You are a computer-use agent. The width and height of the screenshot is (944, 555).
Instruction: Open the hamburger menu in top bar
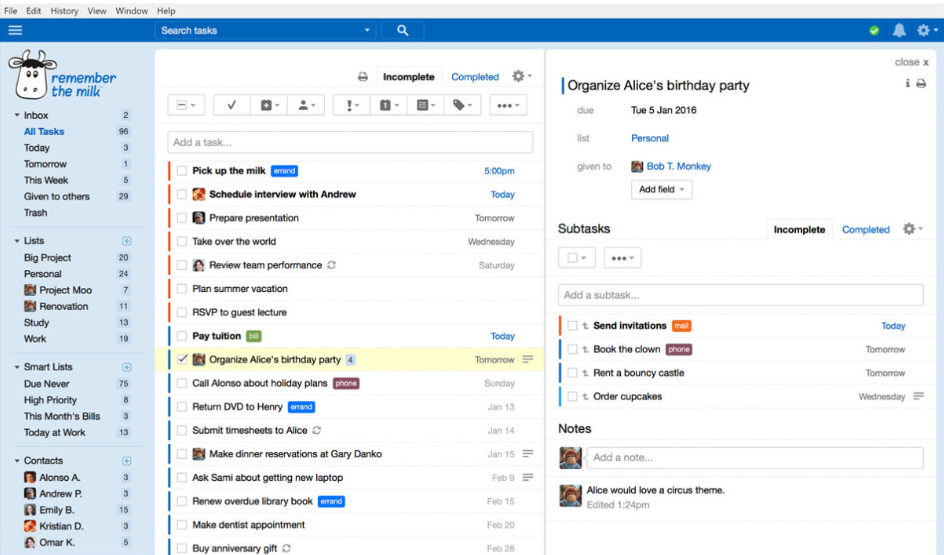pos(15,30)
